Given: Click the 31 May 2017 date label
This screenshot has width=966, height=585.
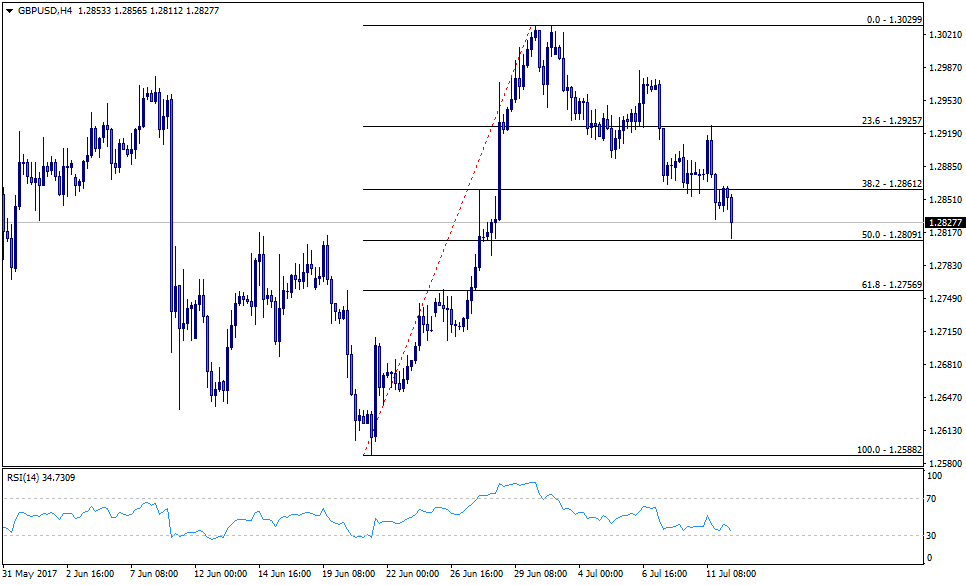Looking at the screenshot, I should [x=32, y=574].
